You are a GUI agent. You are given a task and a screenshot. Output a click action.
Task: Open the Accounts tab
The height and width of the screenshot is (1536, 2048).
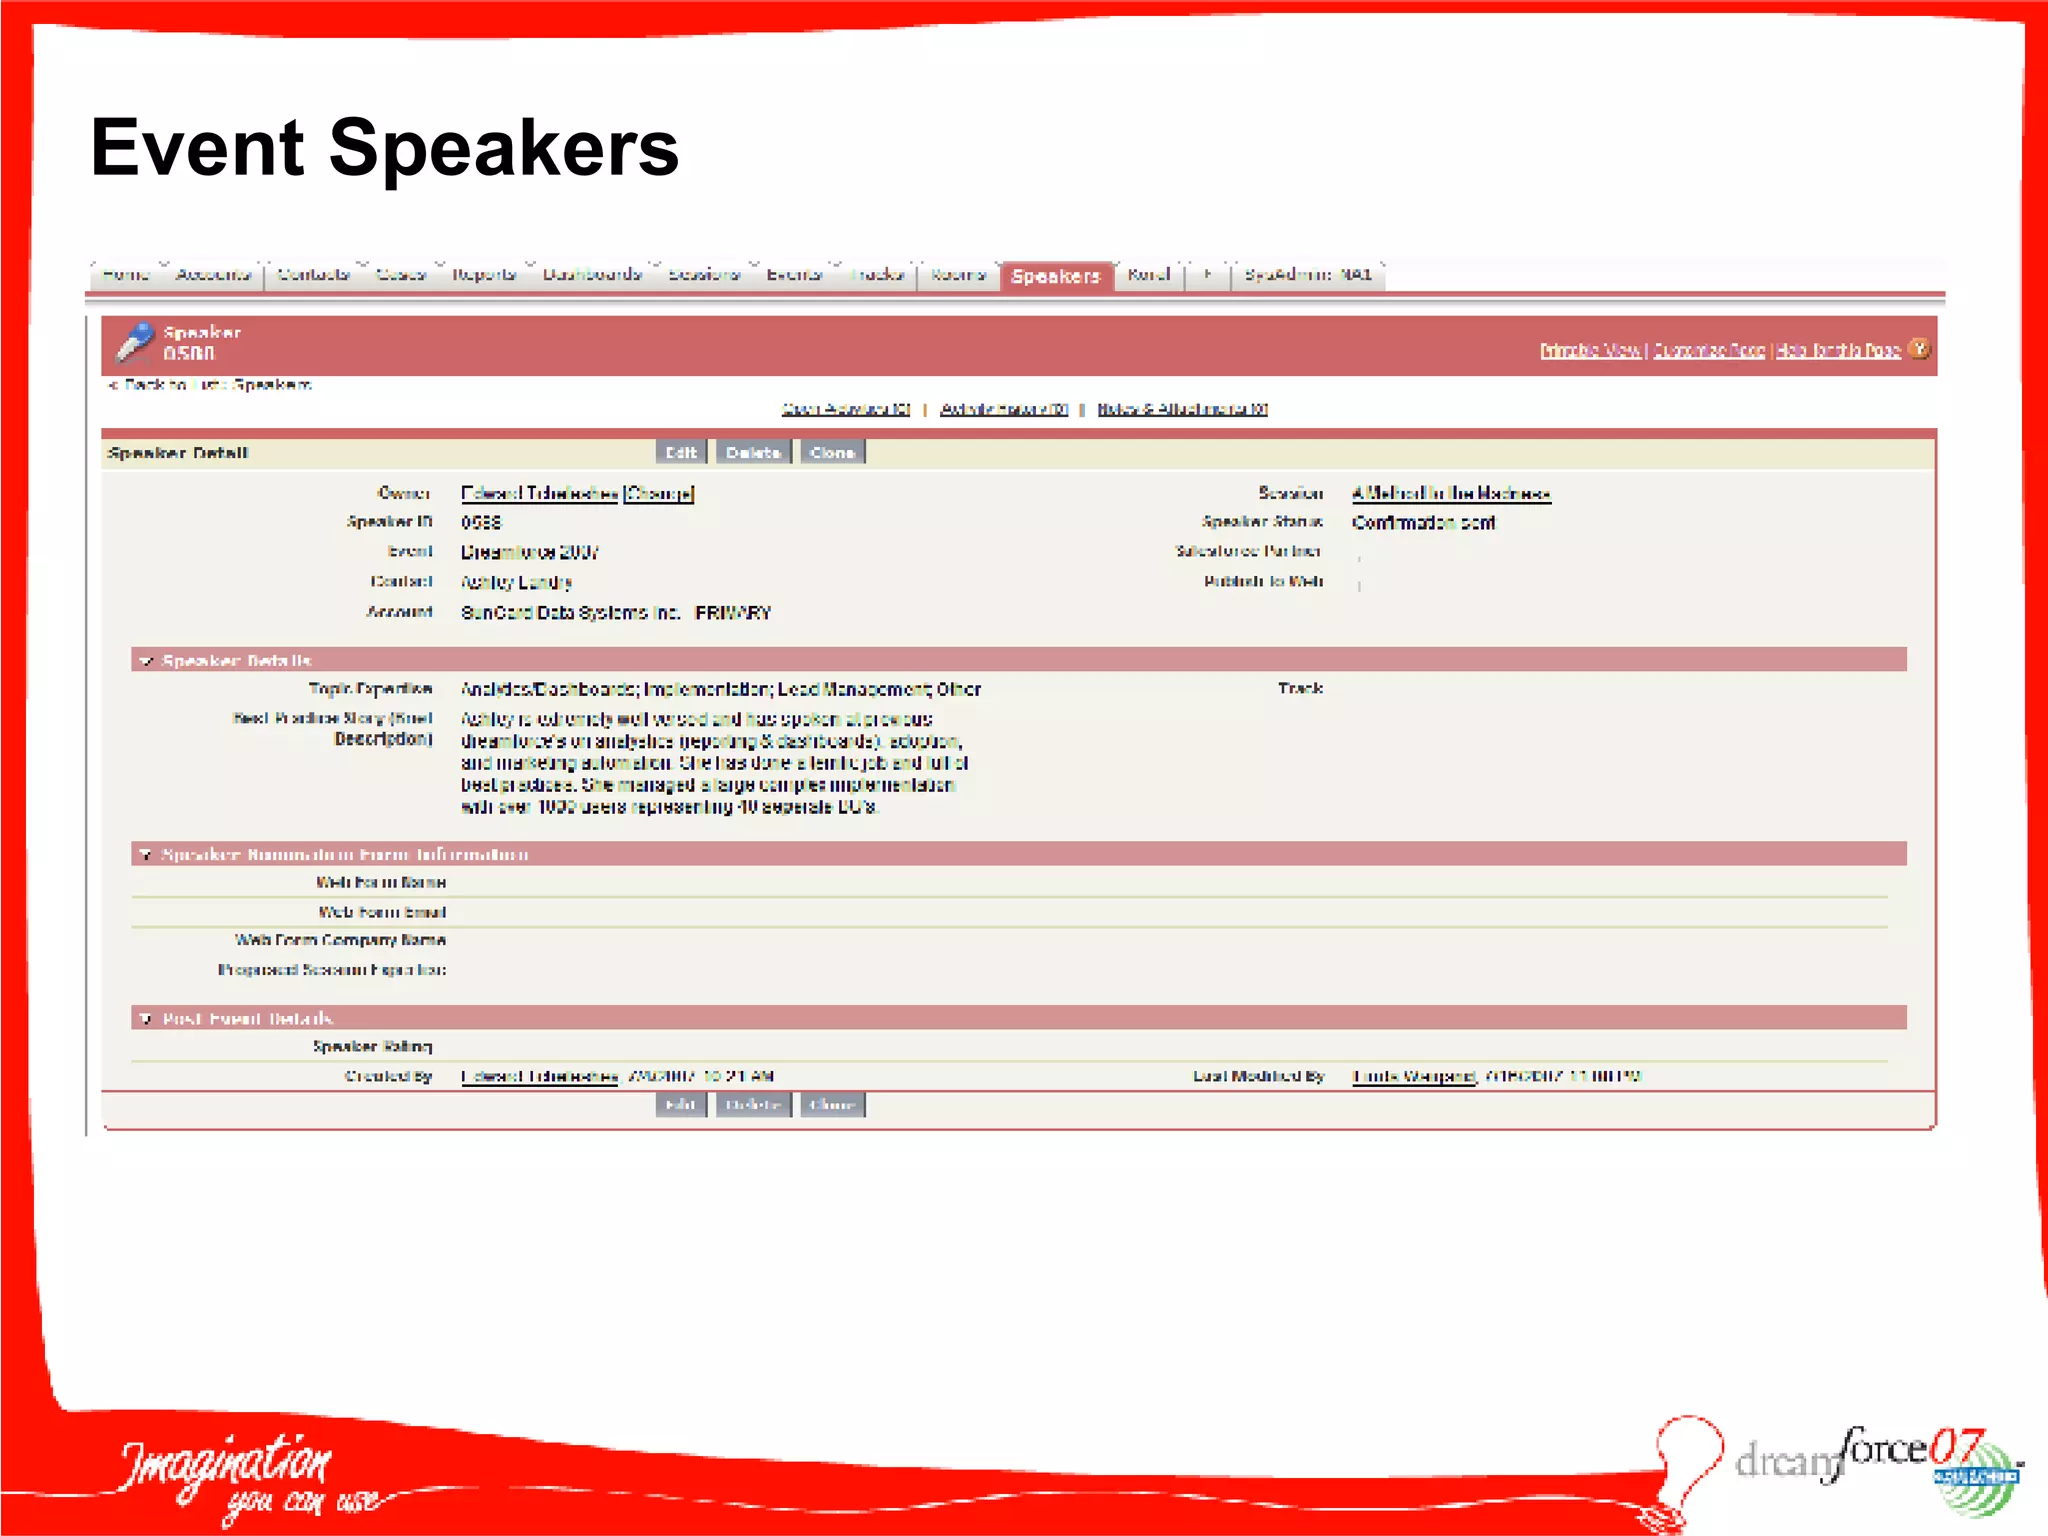(x=212, y=275)
